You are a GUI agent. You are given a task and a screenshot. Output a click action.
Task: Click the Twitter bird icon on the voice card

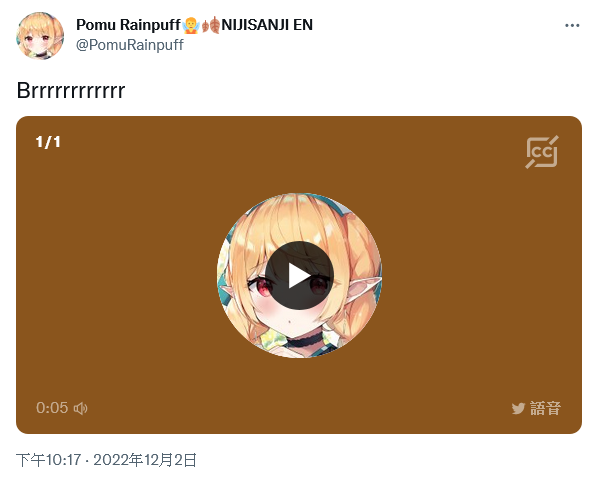[518, 409]
